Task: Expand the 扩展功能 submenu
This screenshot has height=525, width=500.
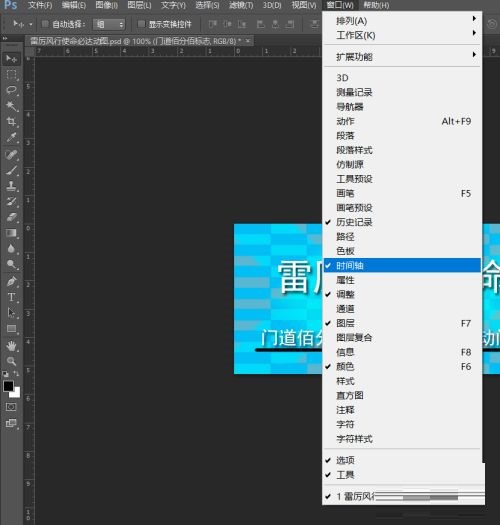Action: point(402,57)
